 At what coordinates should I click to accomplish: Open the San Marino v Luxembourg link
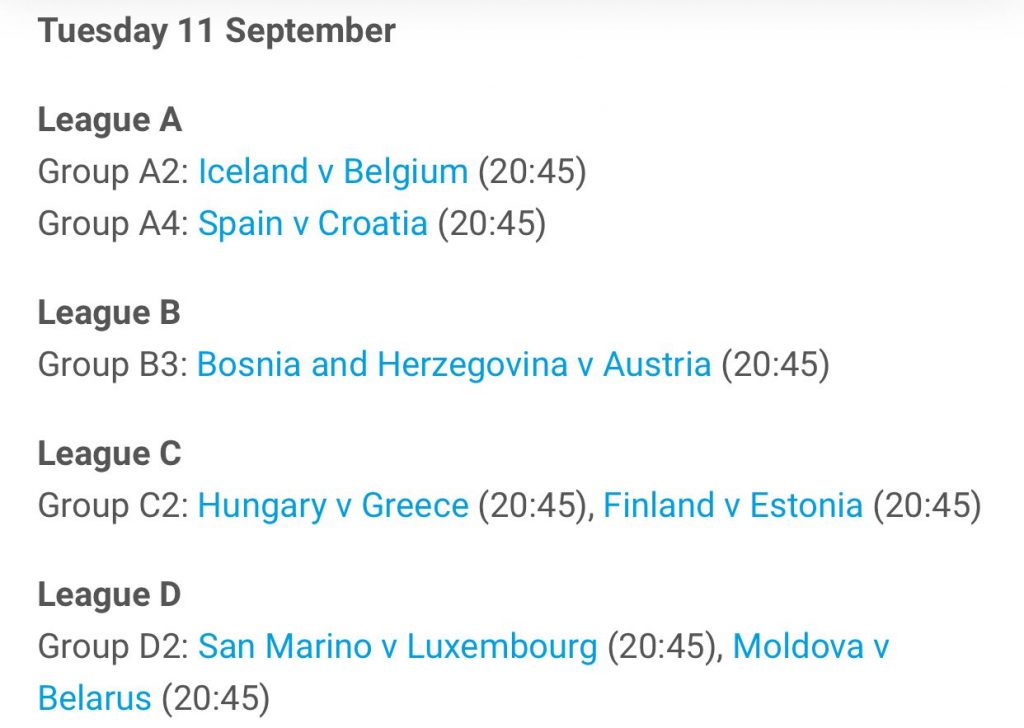pyautogui.click(x=398, y=646)
